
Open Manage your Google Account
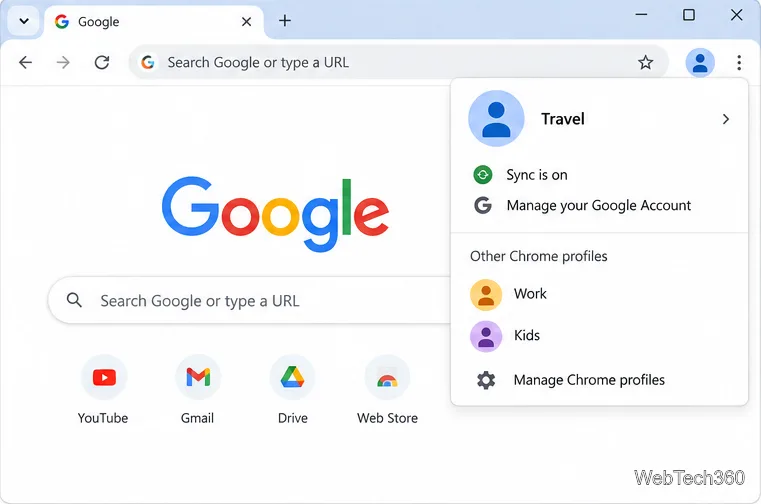(598, 205)
